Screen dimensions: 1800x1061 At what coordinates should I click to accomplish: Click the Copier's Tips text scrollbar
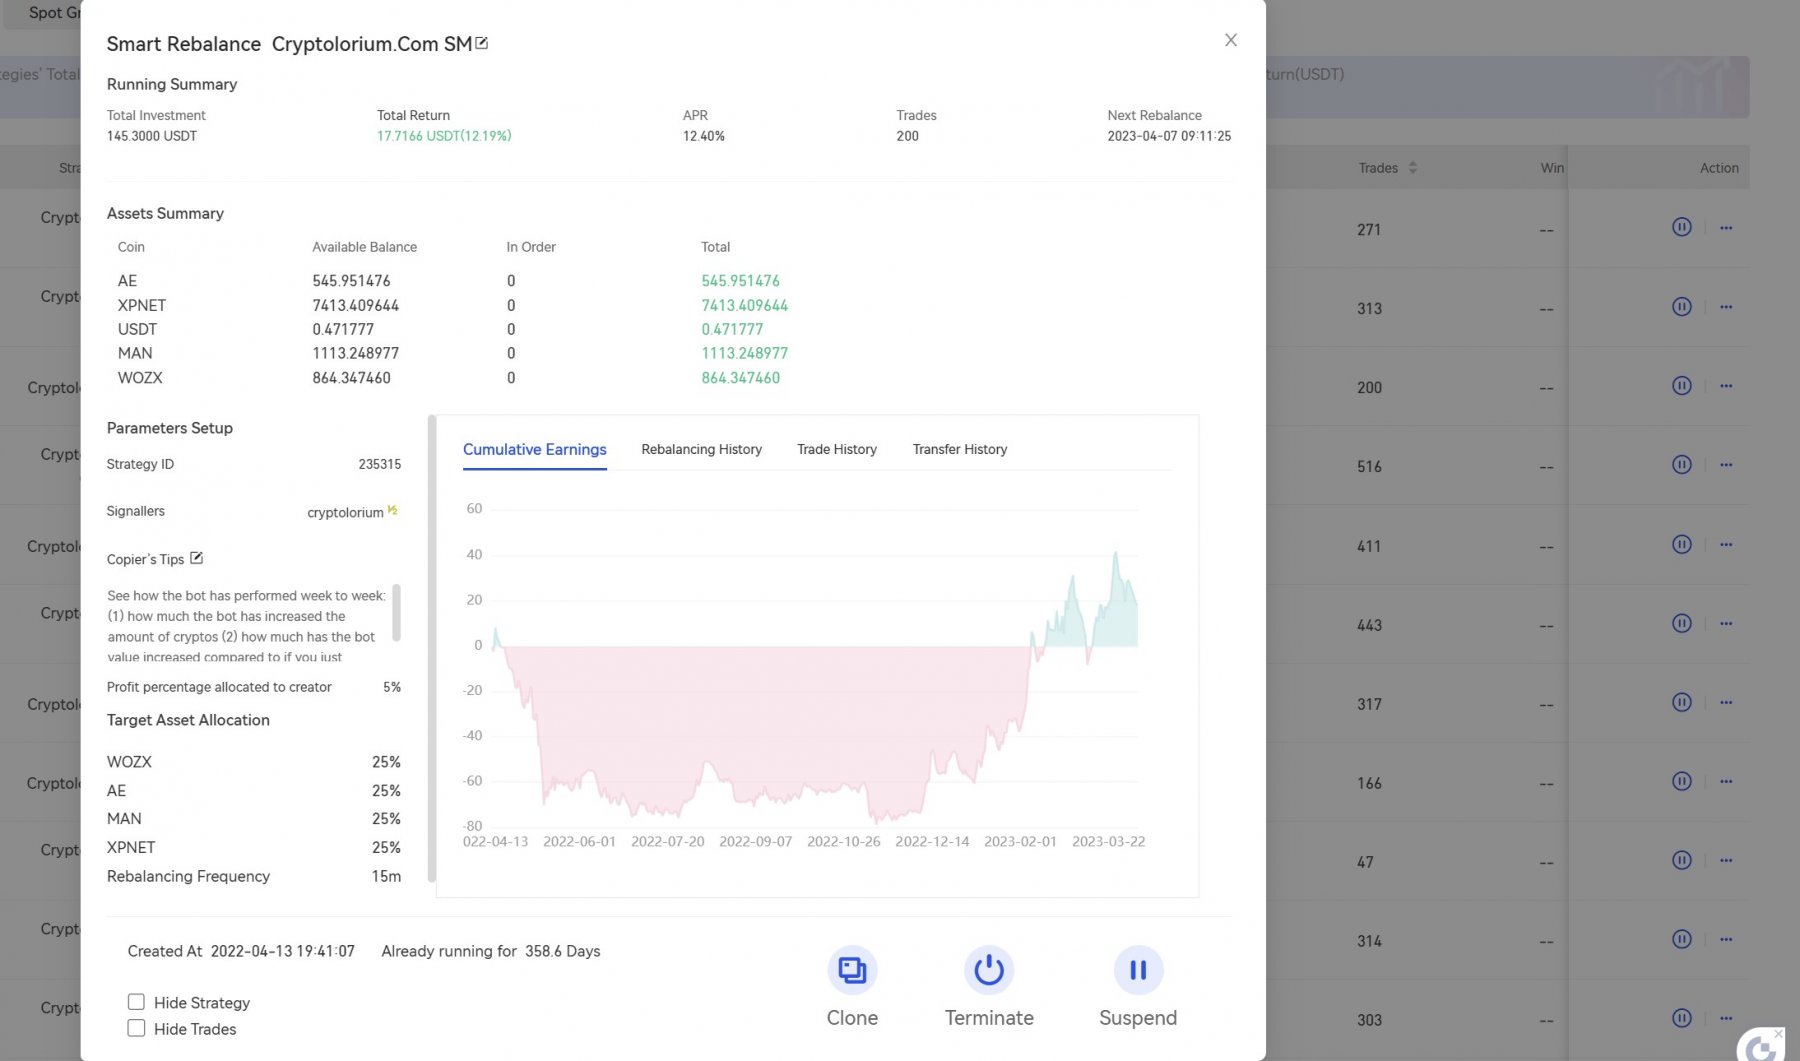(x=397, y=612)
